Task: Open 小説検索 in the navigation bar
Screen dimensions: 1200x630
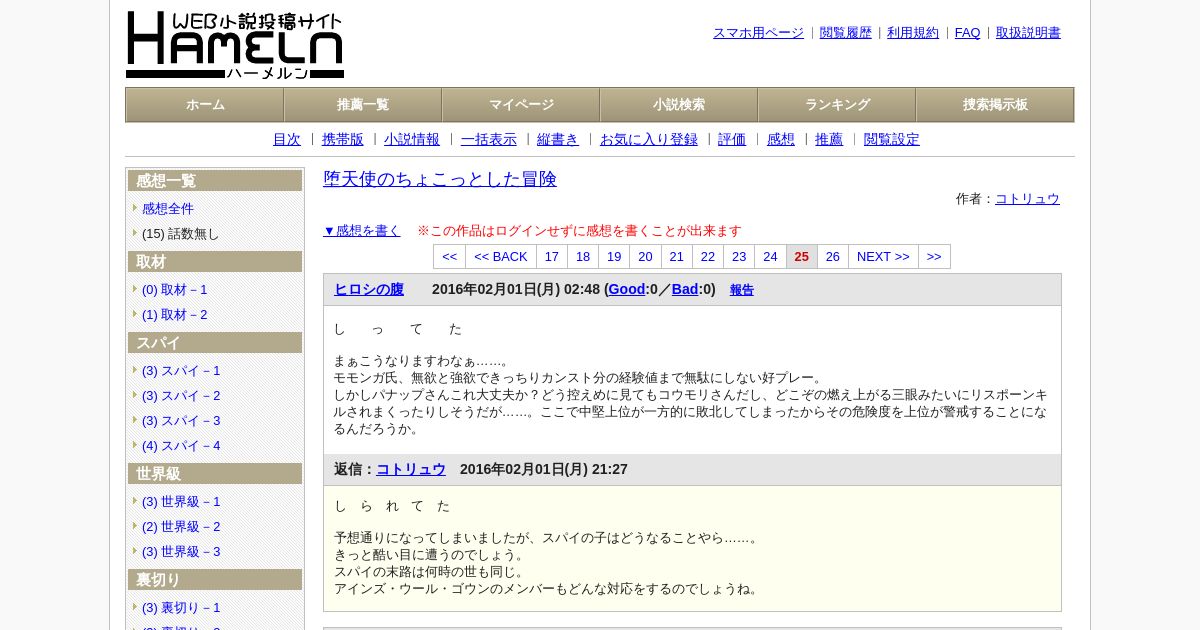Action: point(679,105)
